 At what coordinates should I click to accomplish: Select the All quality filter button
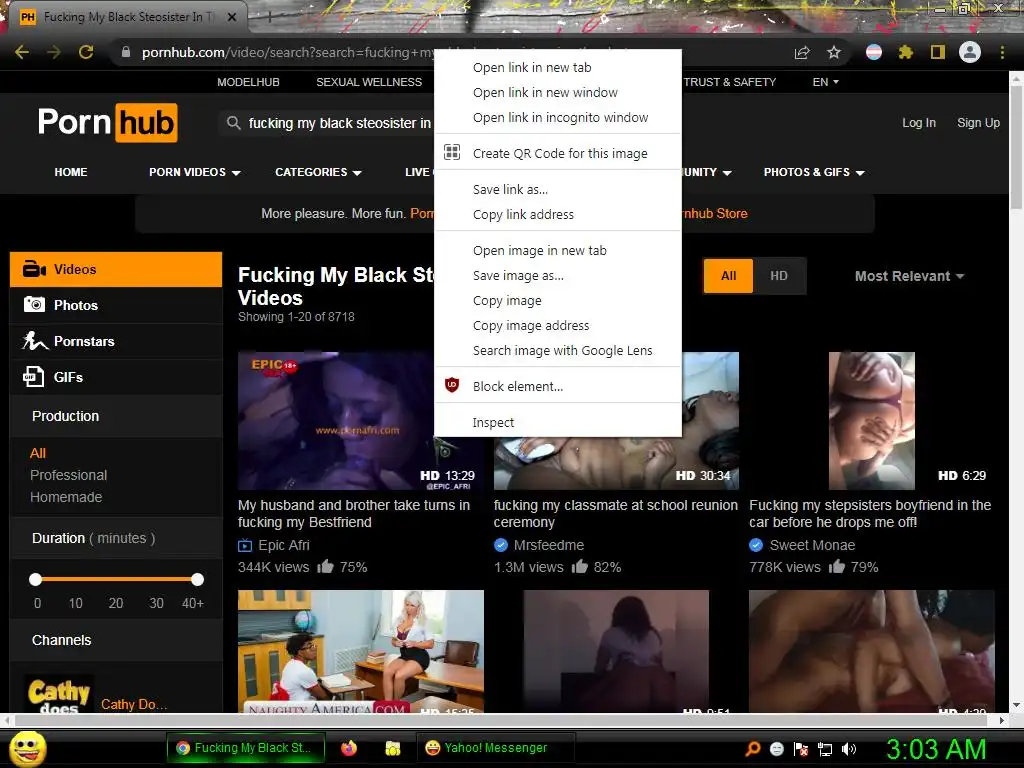point(728,276)
